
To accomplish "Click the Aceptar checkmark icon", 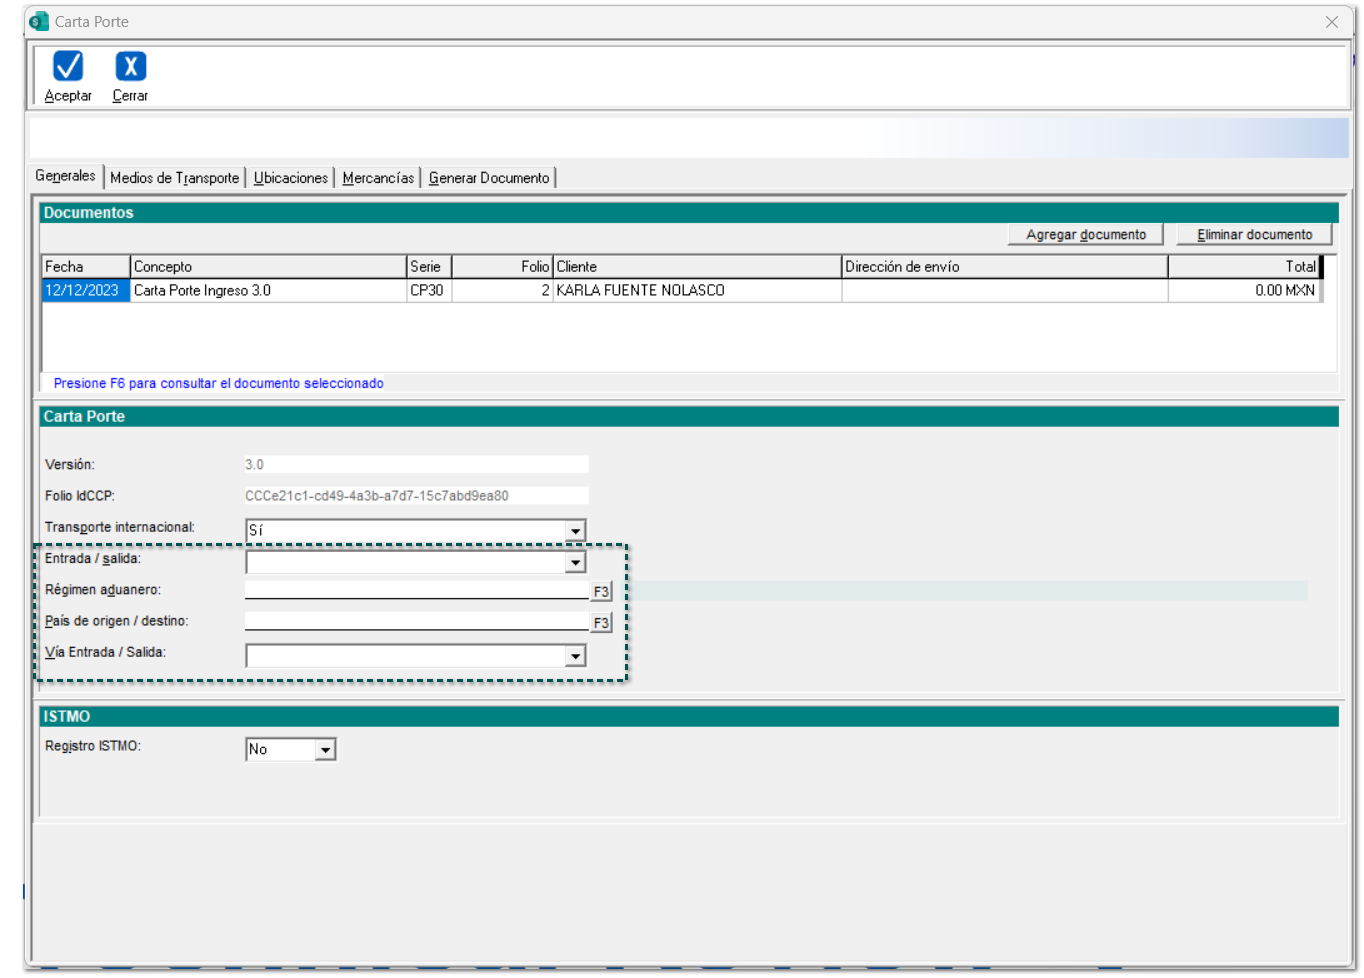I will click(x=68, y=66).
